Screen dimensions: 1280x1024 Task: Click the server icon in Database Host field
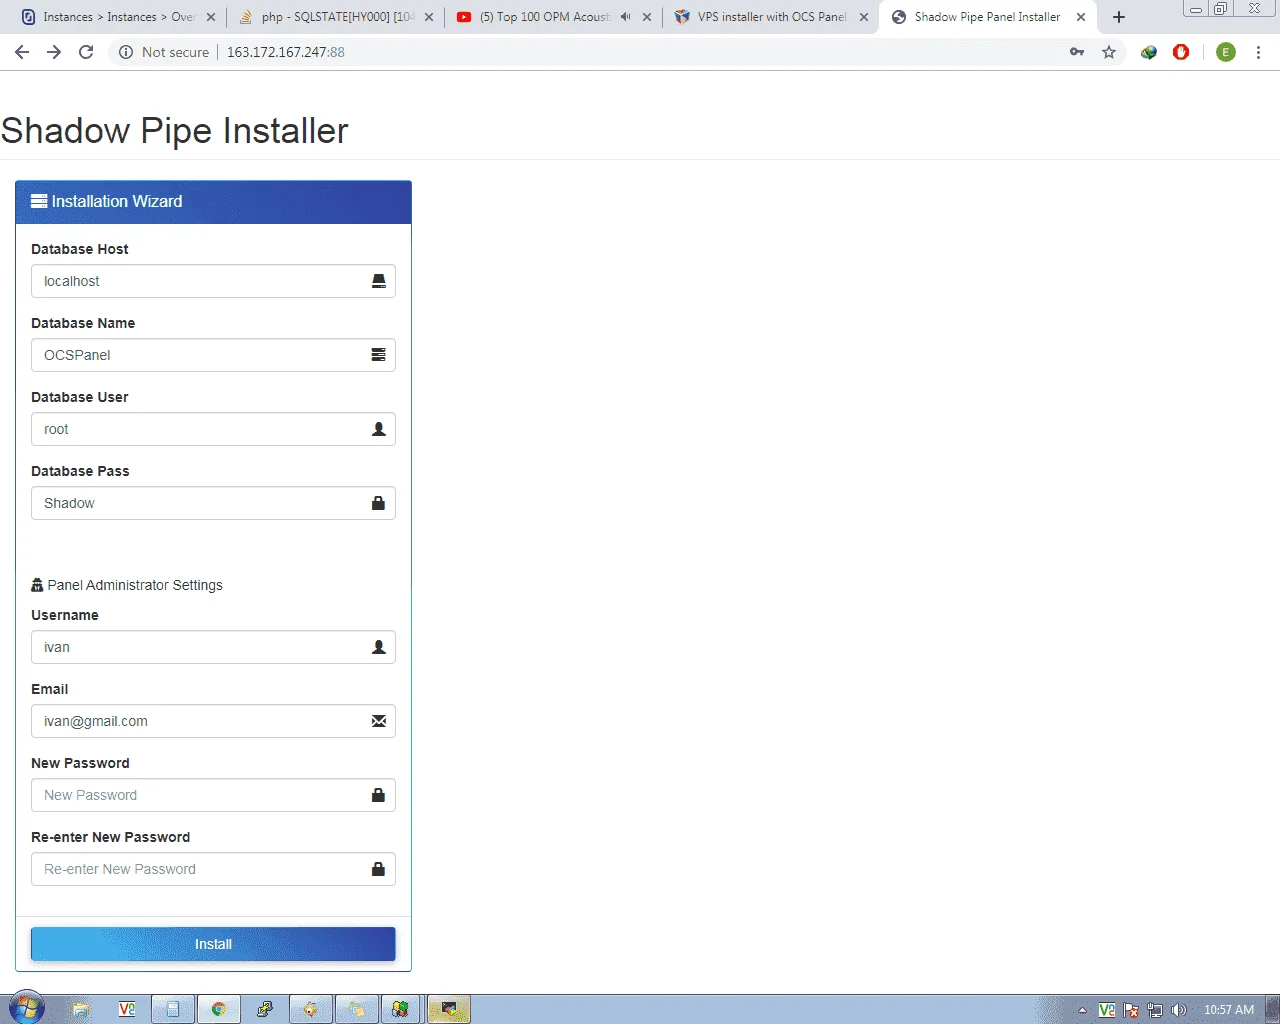point(378,281)
